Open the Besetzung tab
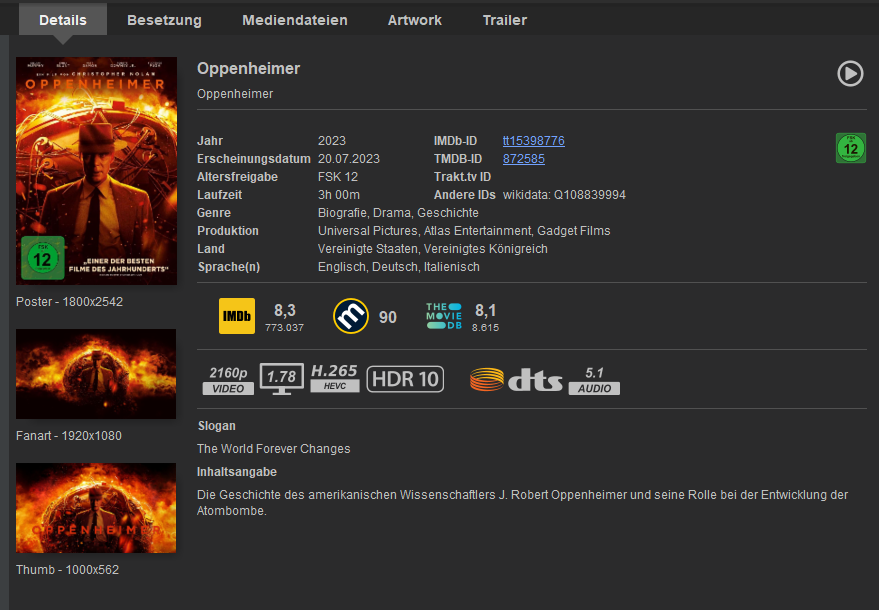879x610 pixels. pos(164,20)
